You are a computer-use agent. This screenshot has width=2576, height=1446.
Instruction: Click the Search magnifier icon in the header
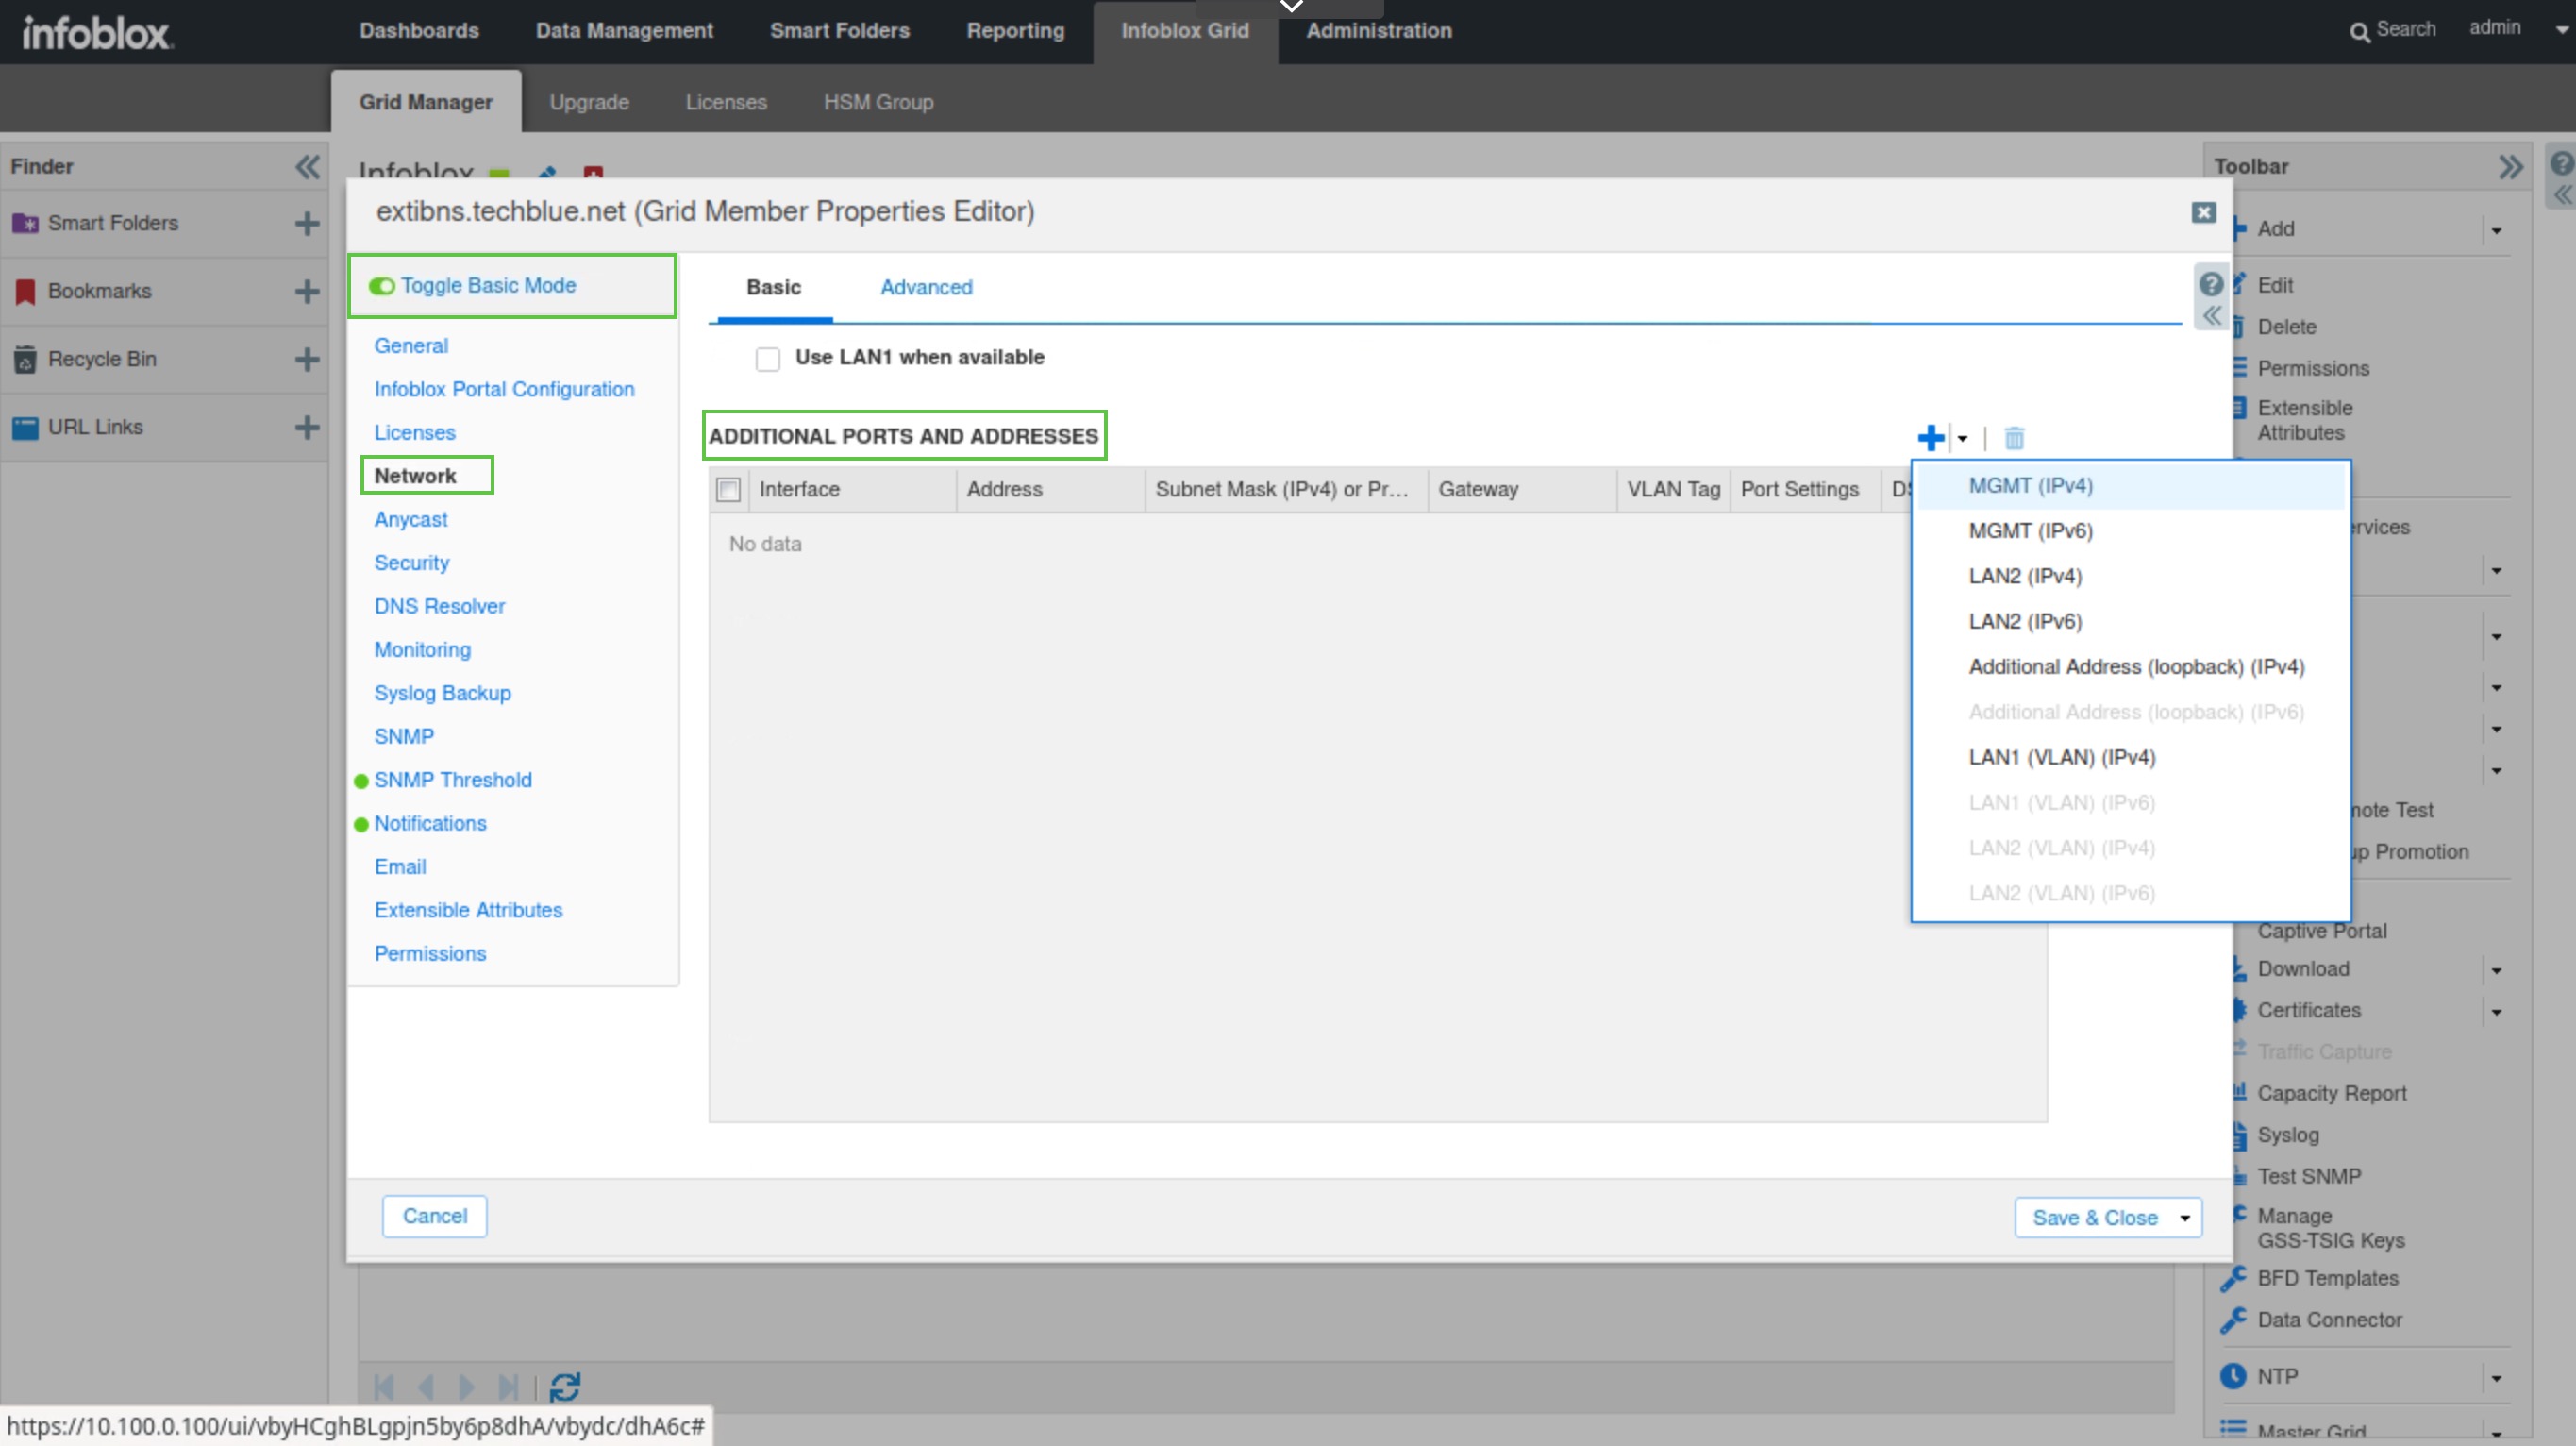point(2359,32)
